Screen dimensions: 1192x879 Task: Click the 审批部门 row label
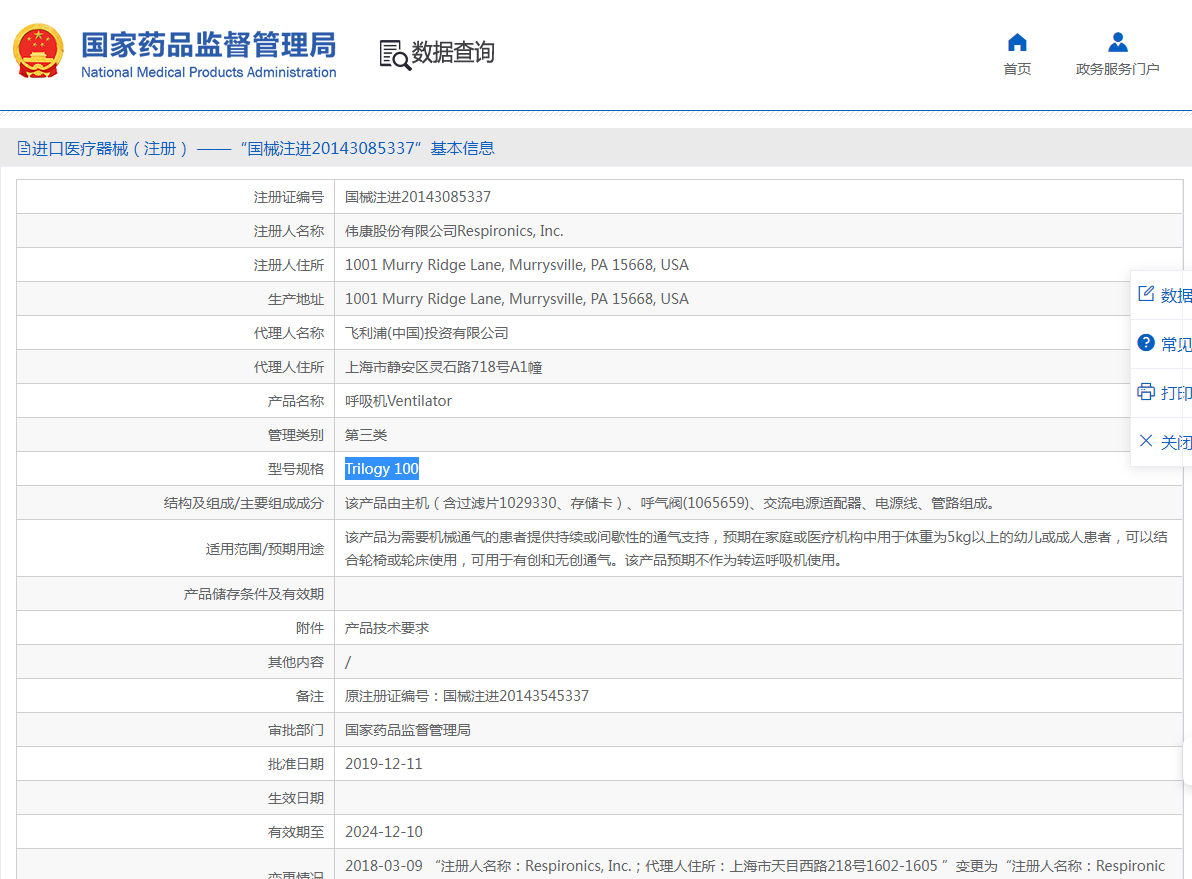[296, 730]
